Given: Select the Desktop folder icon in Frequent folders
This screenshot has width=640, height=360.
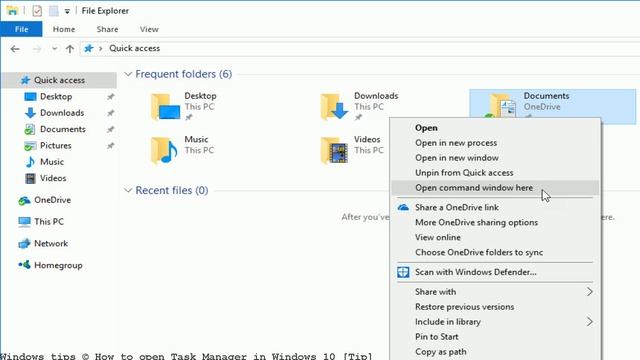Looking at the screenshot, I should pyautogui.click(x=165, y=107).
